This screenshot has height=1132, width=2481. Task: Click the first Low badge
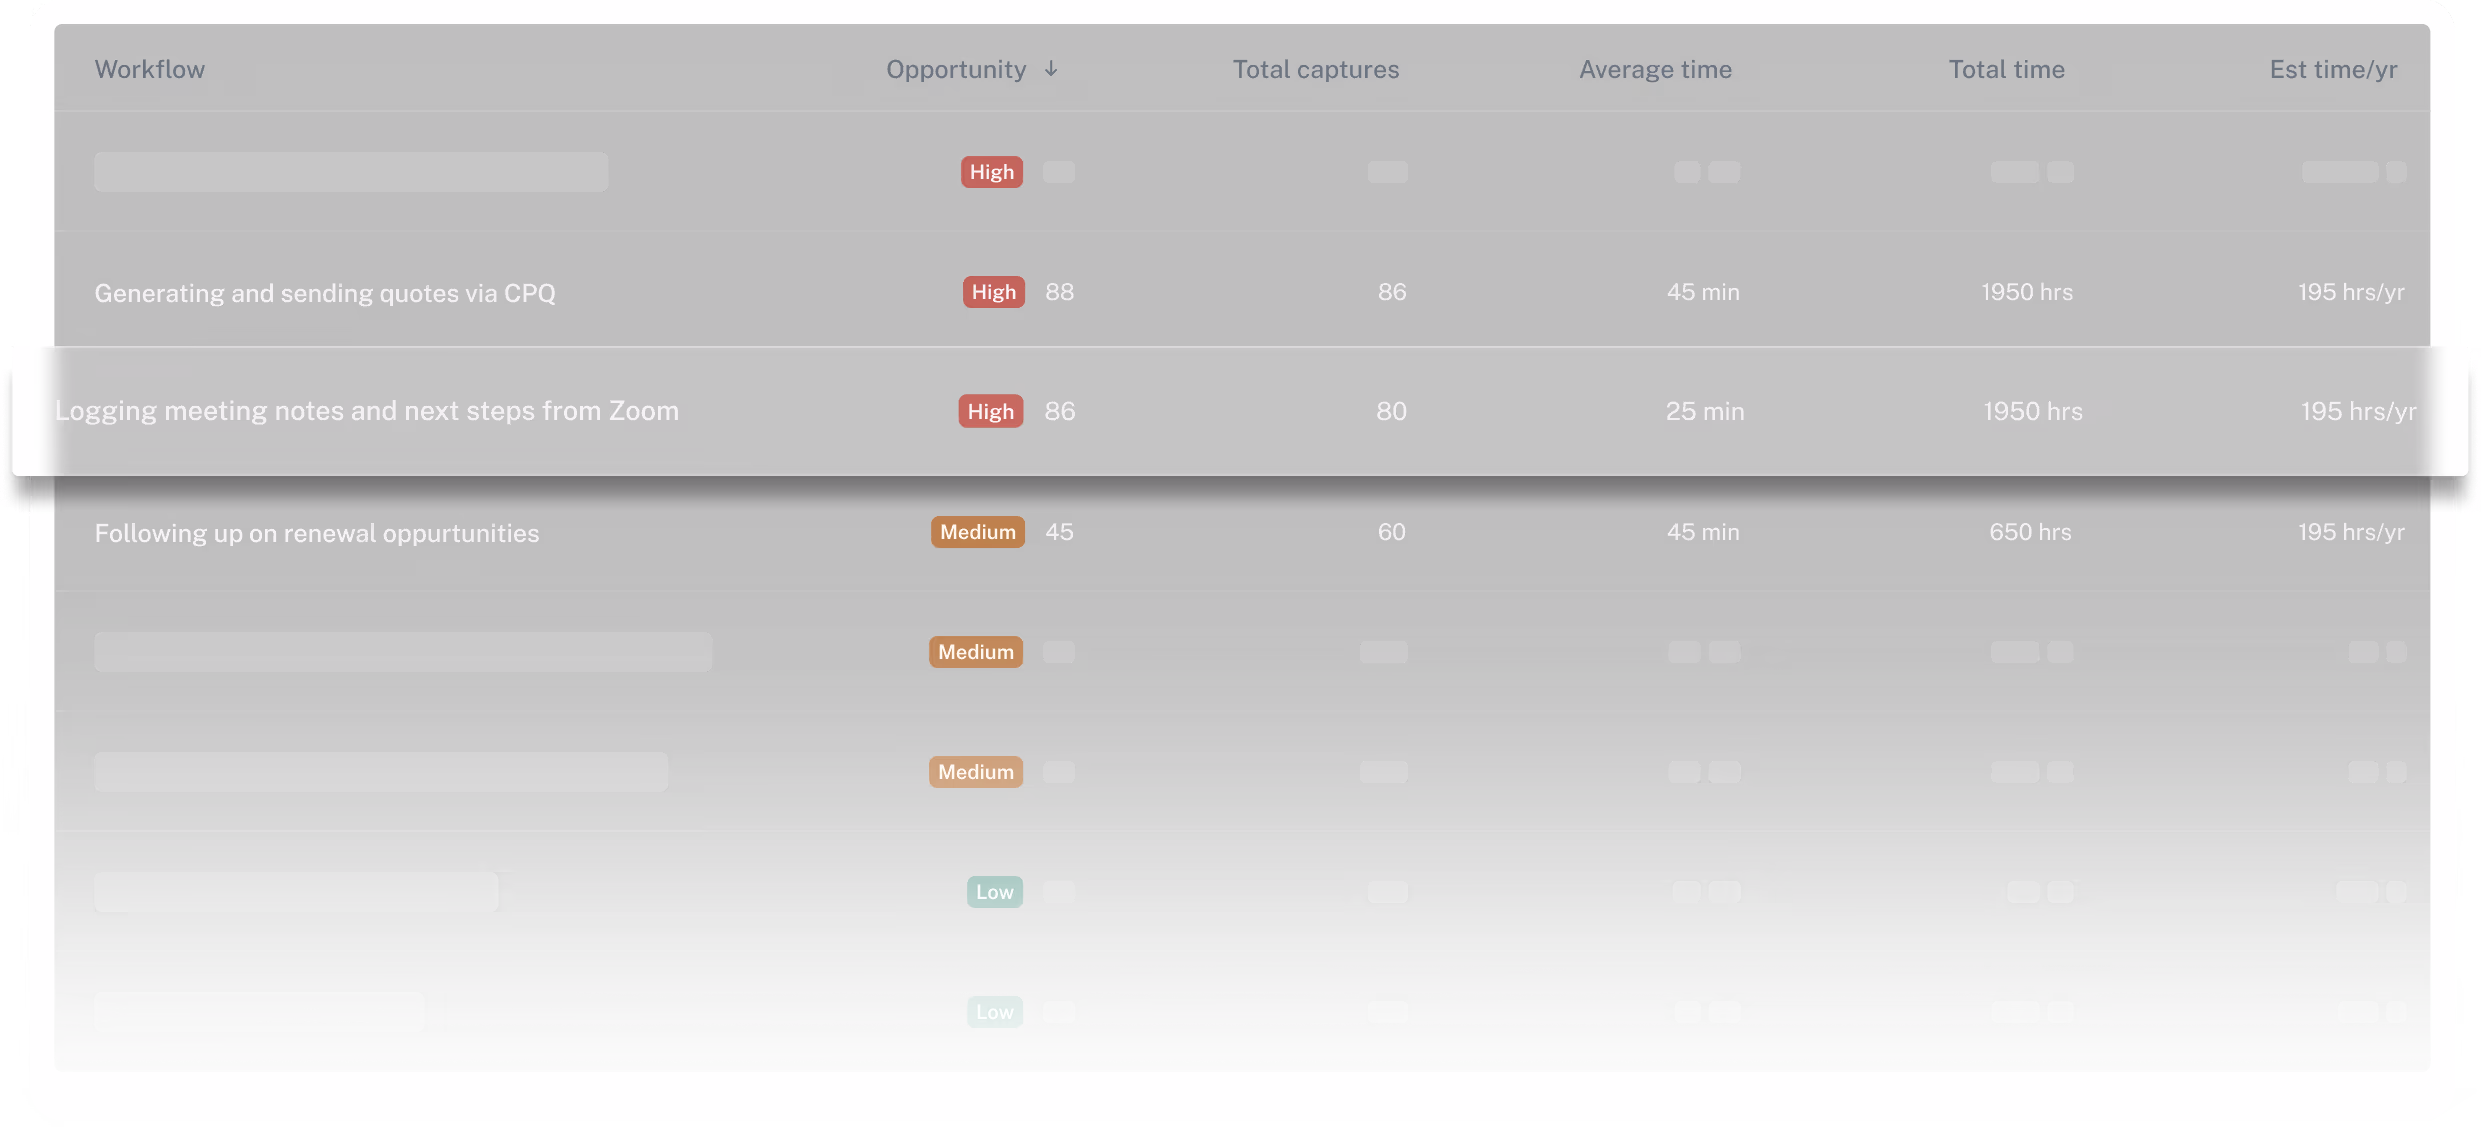[x=994, y=892]
